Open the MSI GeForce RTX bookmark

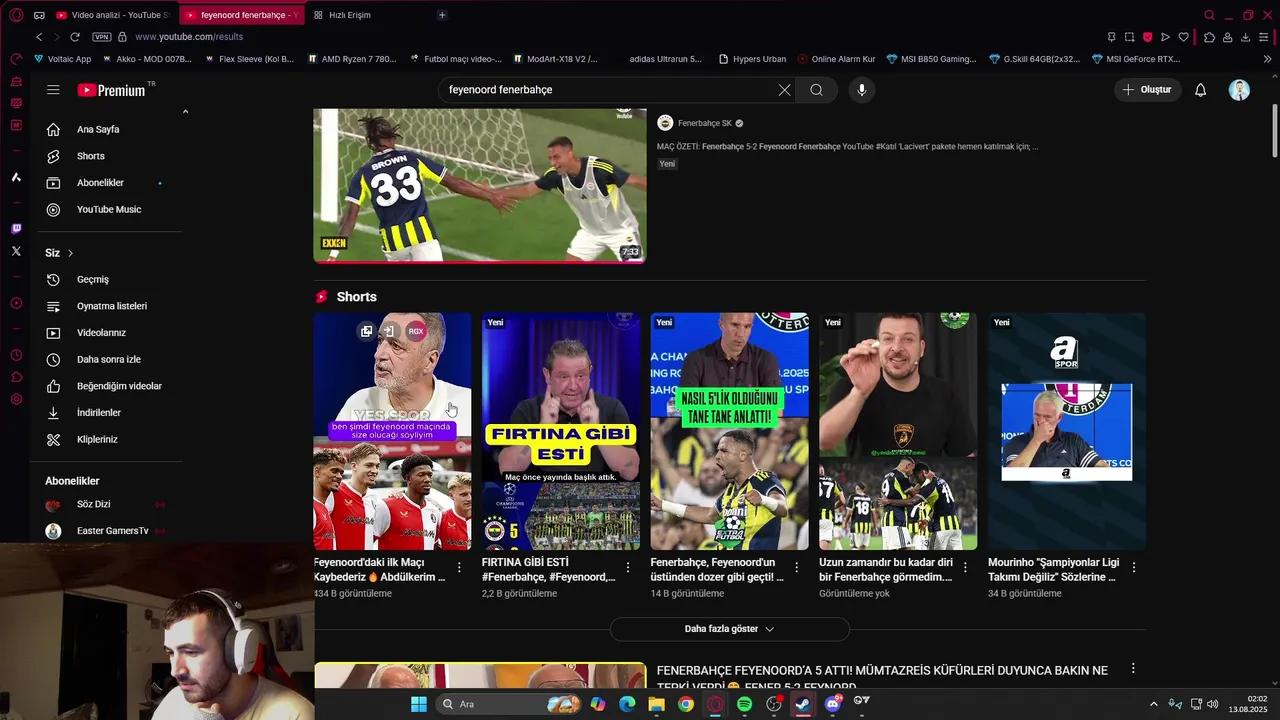(1136, 59)
